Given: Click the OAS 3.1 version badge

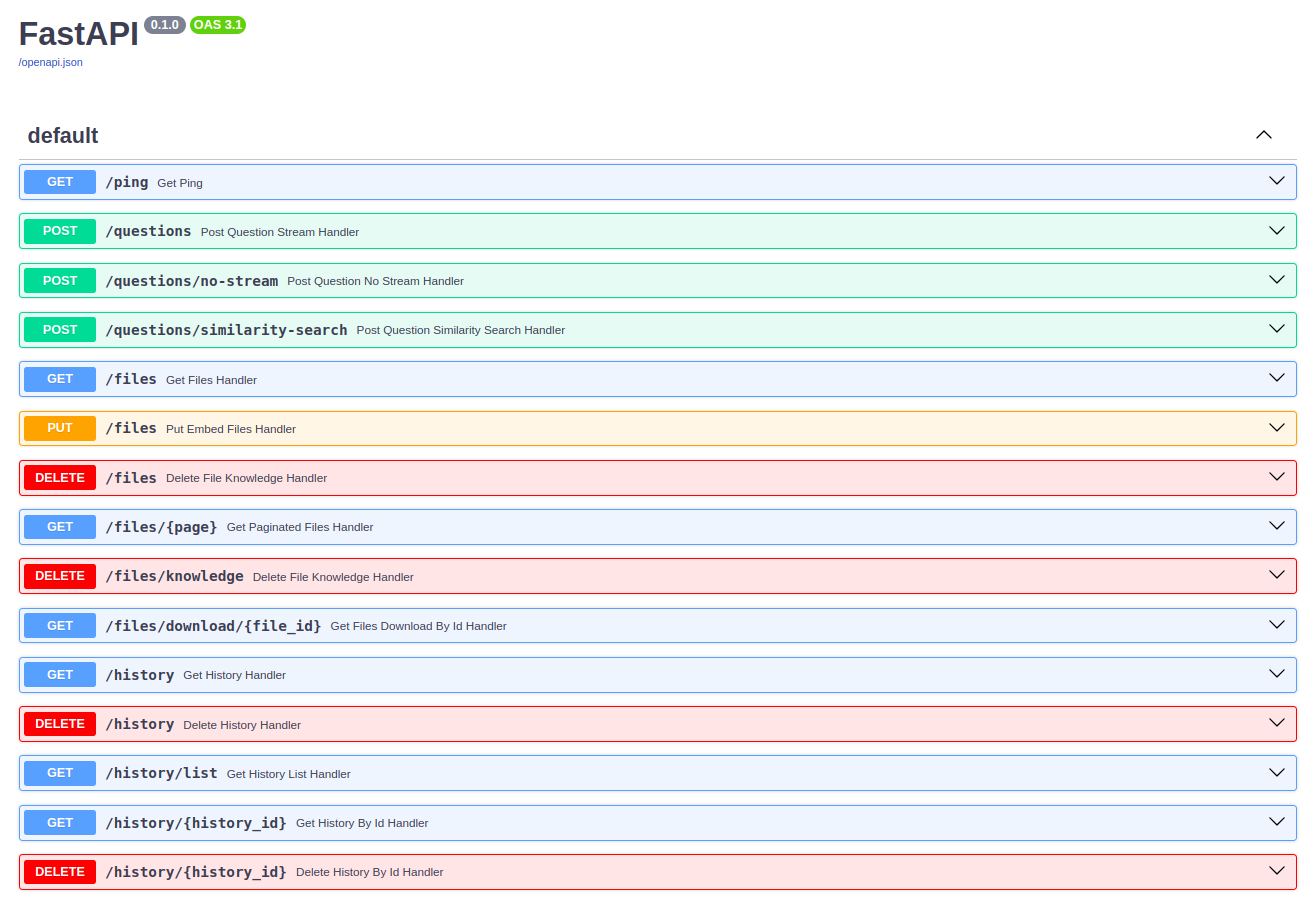Looking at the screenshot, I should click(x=218, y=25).
